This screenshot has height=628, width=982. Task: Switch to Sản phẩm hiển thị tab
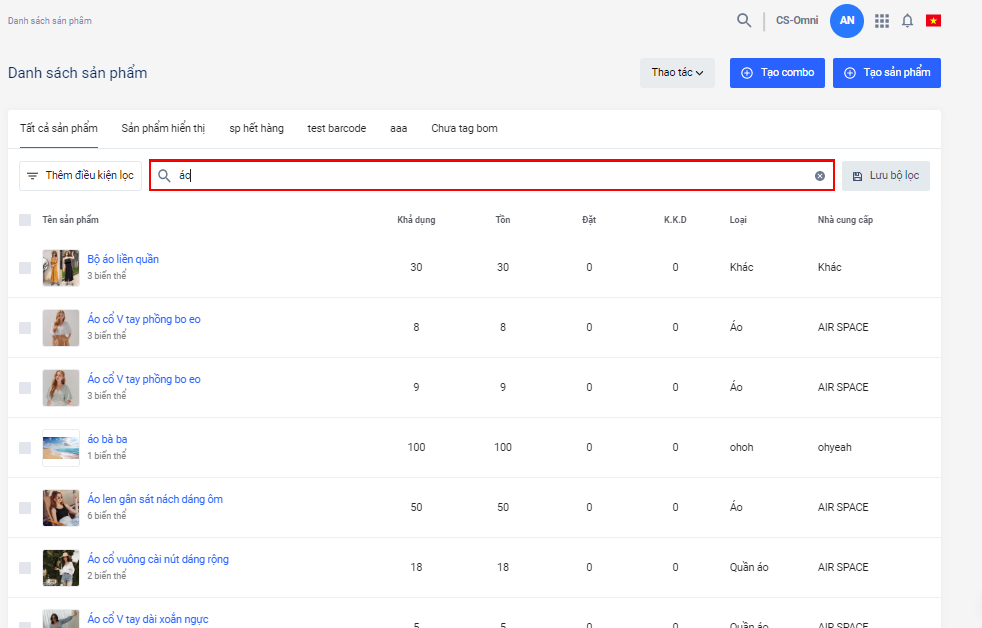[163, 128]
